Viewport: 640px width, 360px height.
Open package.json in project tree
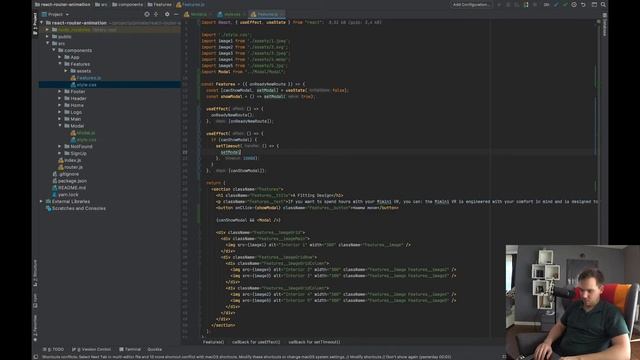coord(69,181)
